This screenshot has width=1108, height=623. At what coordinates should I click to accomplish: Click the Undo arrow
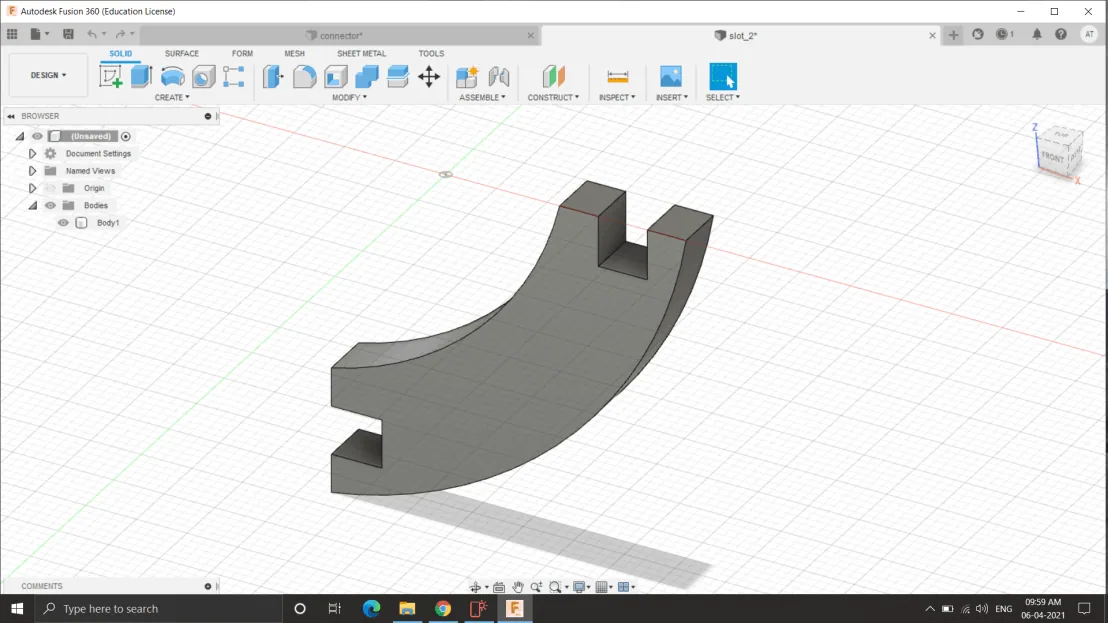point(92,34)
